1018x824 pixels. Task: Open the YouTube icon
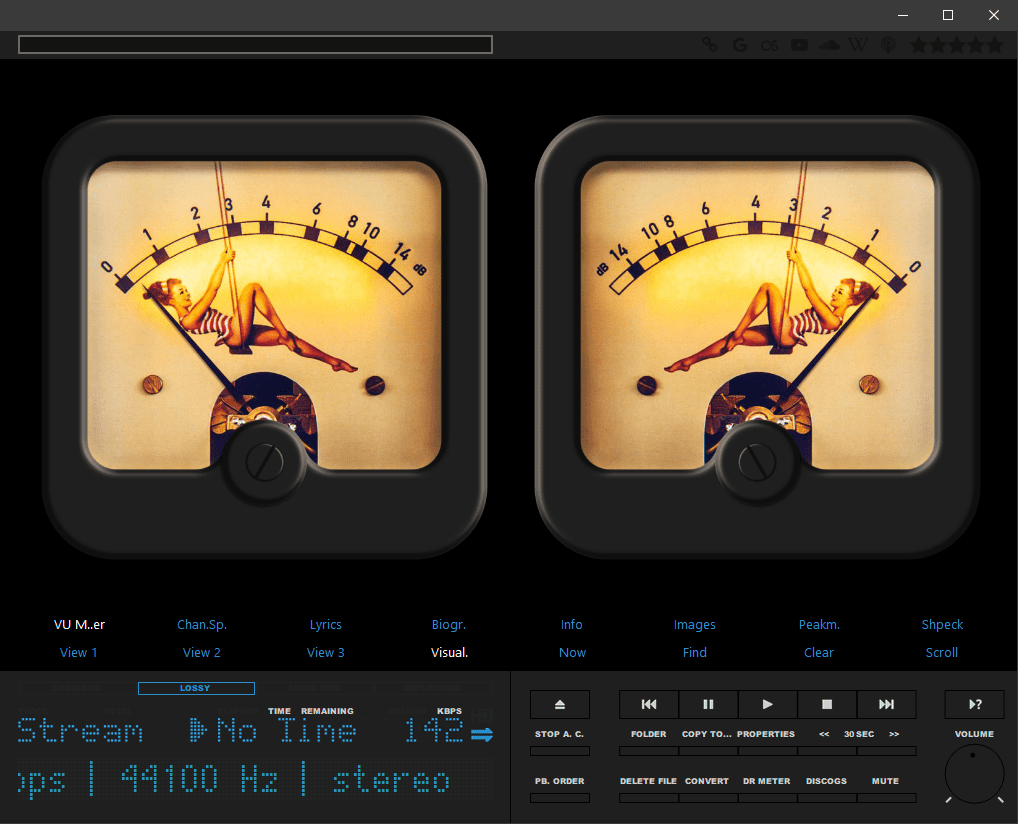[x=799, y=45]
